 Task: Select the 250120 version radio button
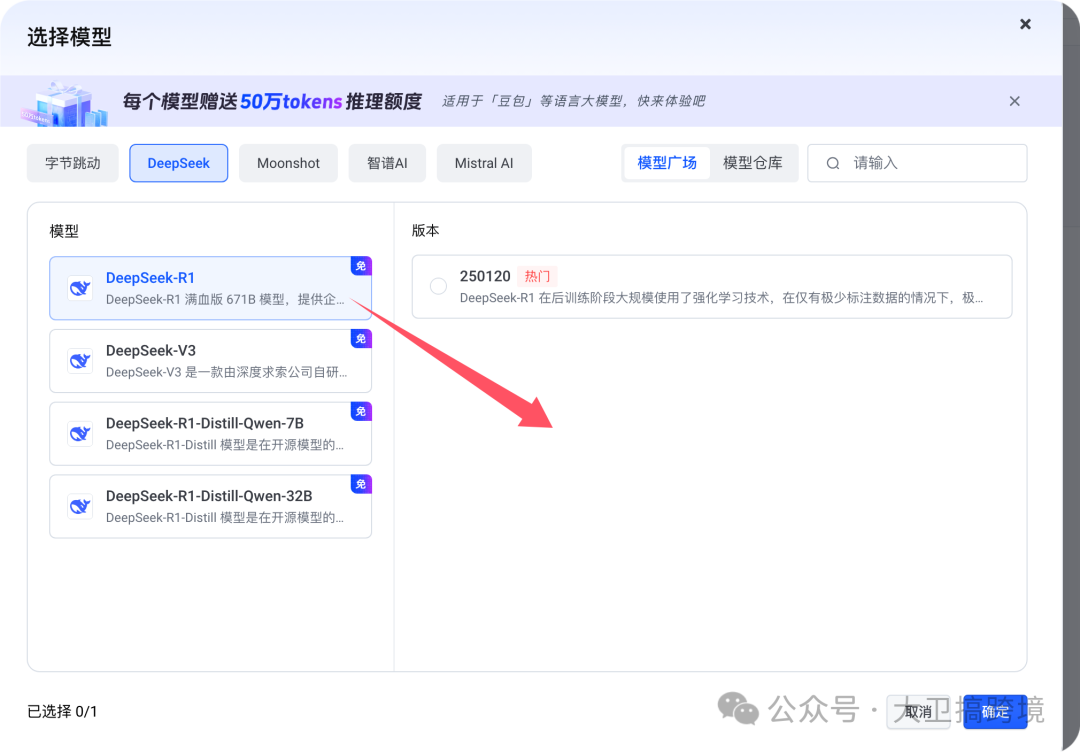coord(438,285)
